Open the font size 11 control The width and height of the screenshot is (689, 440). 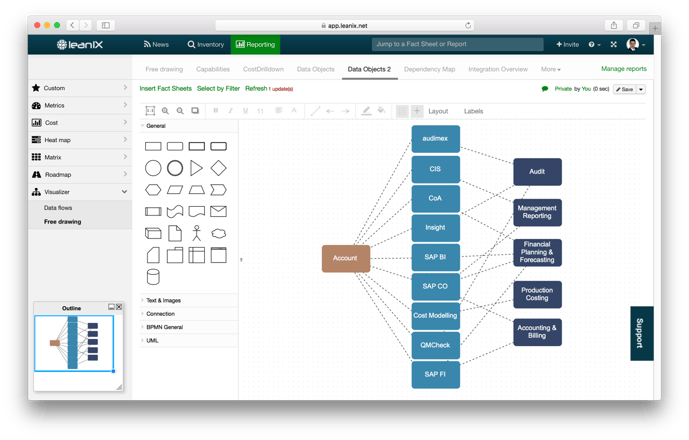point(260,111)
